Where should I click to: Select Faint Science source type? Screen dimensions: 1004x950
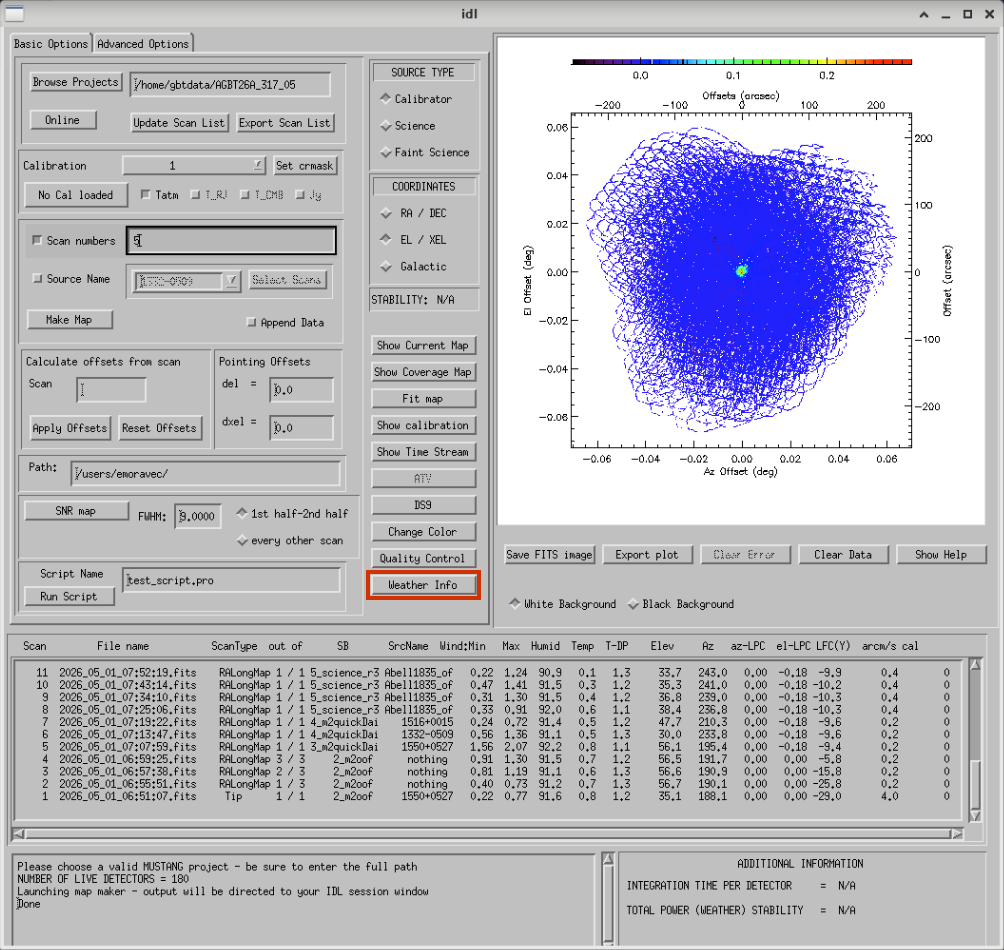click(x=385, y=152)
